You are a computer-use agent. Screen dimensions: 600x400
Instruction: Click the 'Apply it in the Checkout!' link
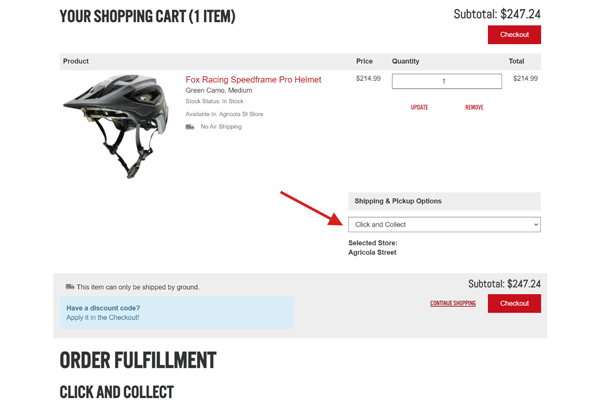(x=103, y=317)
